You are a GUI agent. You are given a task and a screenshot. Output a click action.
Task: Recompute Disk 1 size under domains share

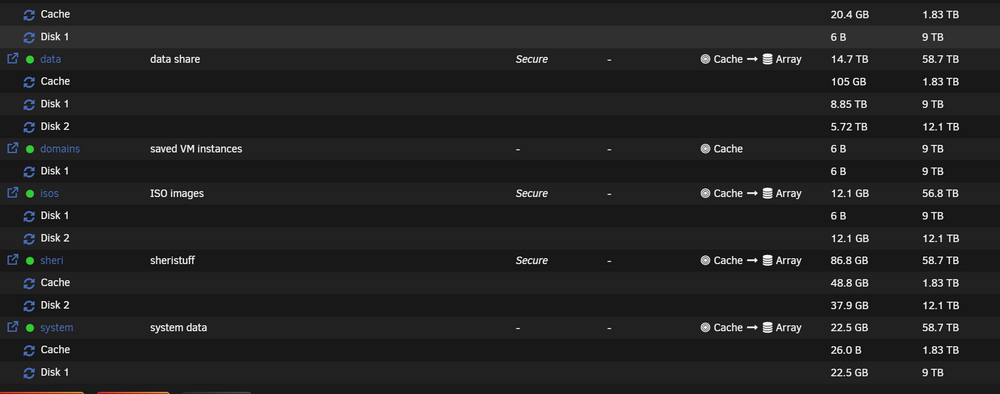29,171
